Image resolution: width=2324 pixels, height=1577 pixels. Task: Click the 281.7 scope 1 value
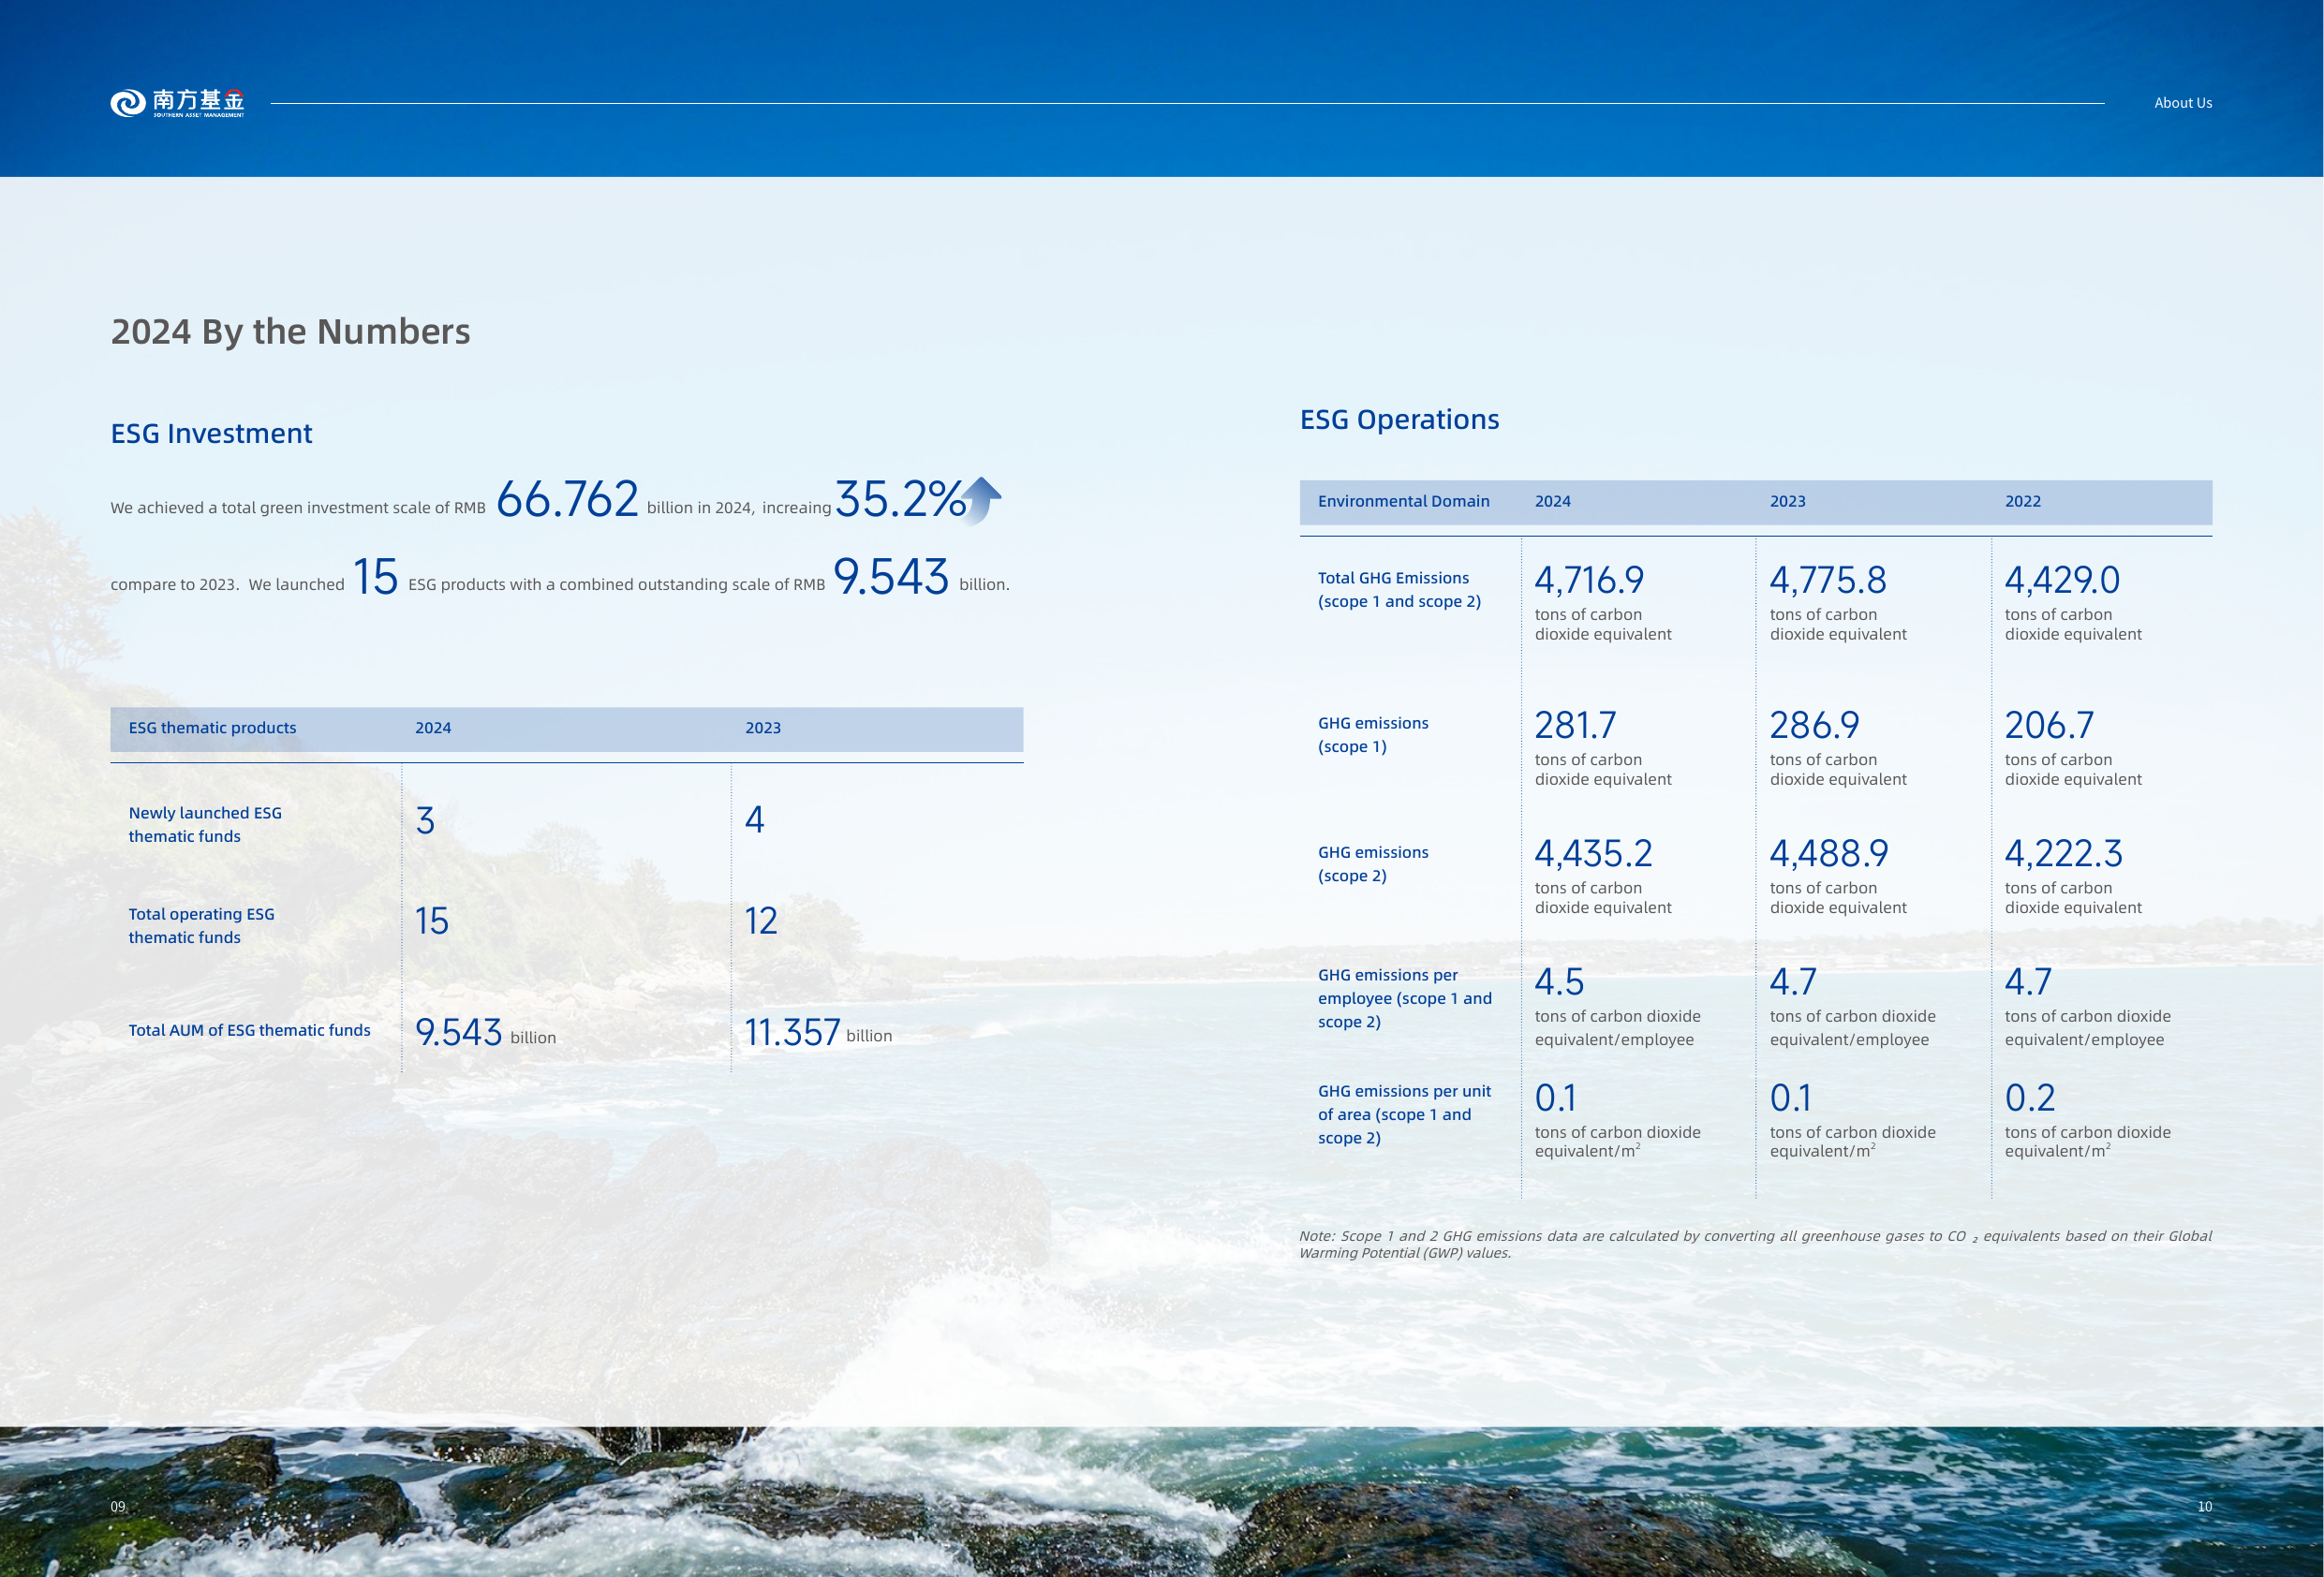[1575, 725]
